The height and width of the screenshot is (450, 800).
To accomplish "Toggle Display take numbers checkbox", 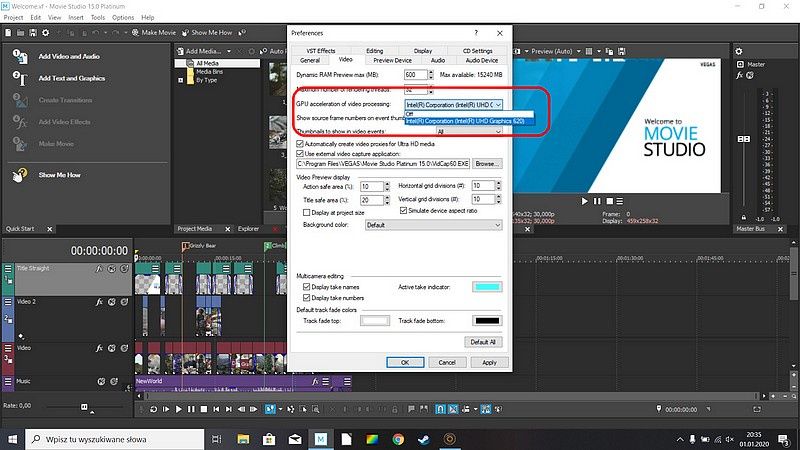I will 307,297.
